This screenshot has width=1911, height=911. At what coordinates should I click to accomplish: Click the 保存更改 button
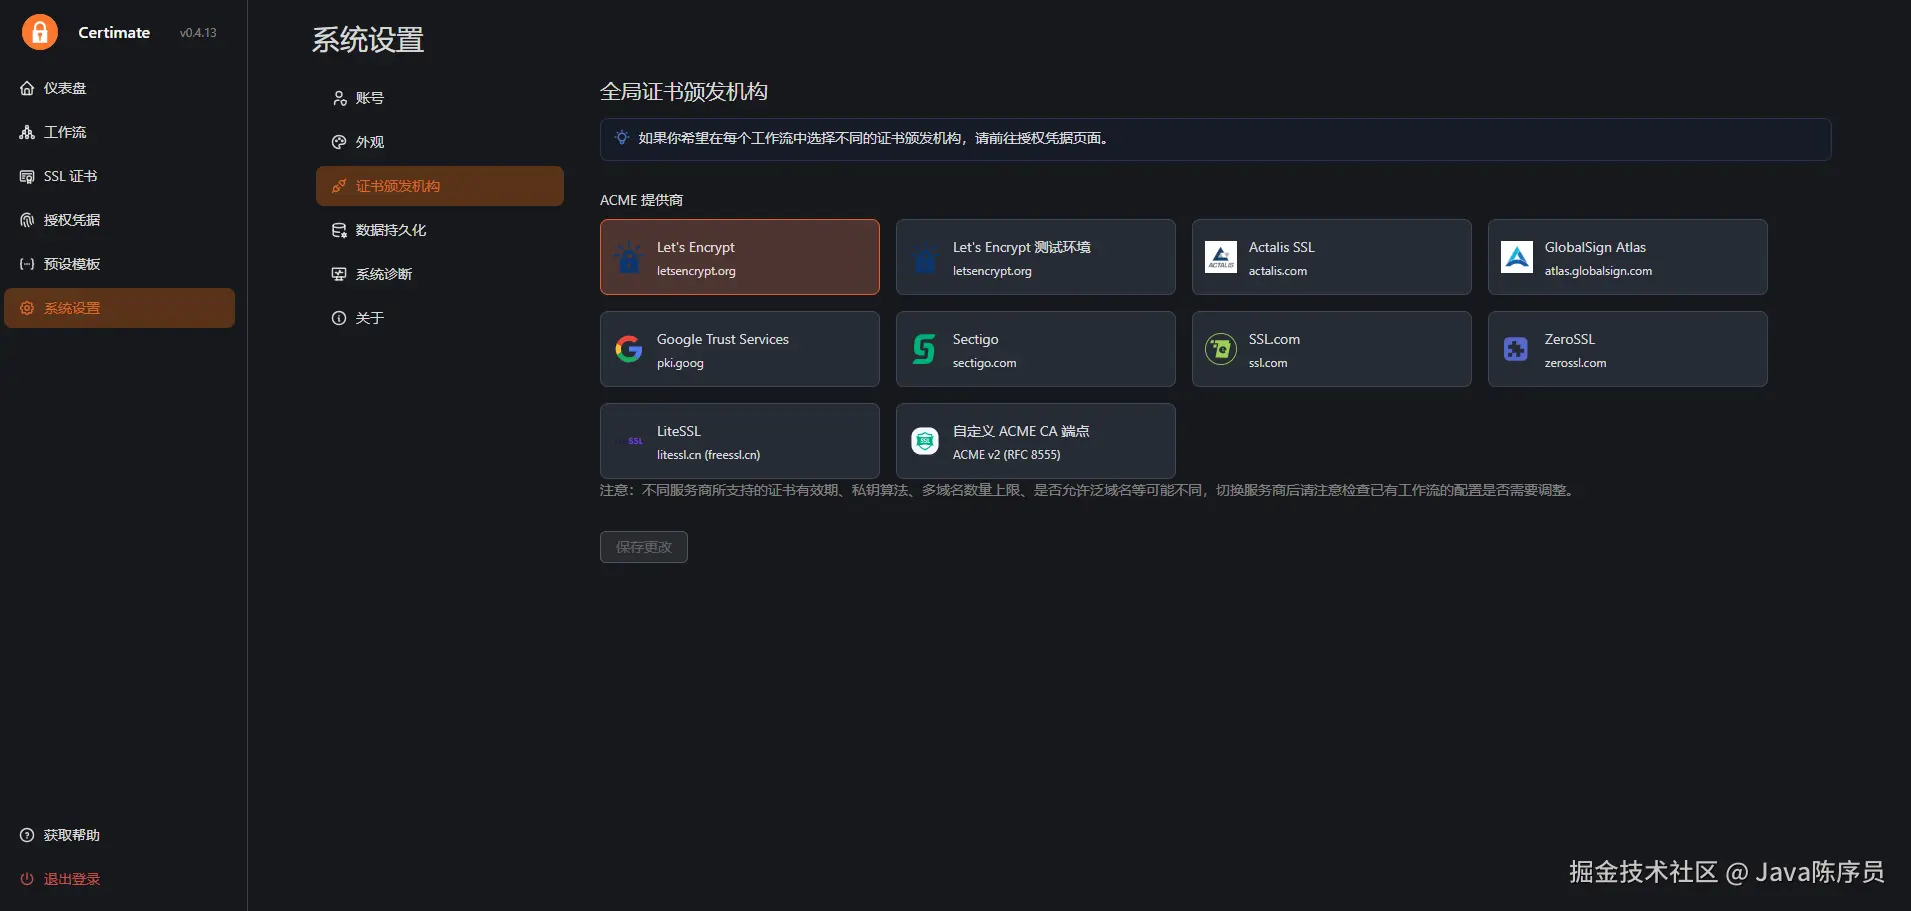[644, 547]
